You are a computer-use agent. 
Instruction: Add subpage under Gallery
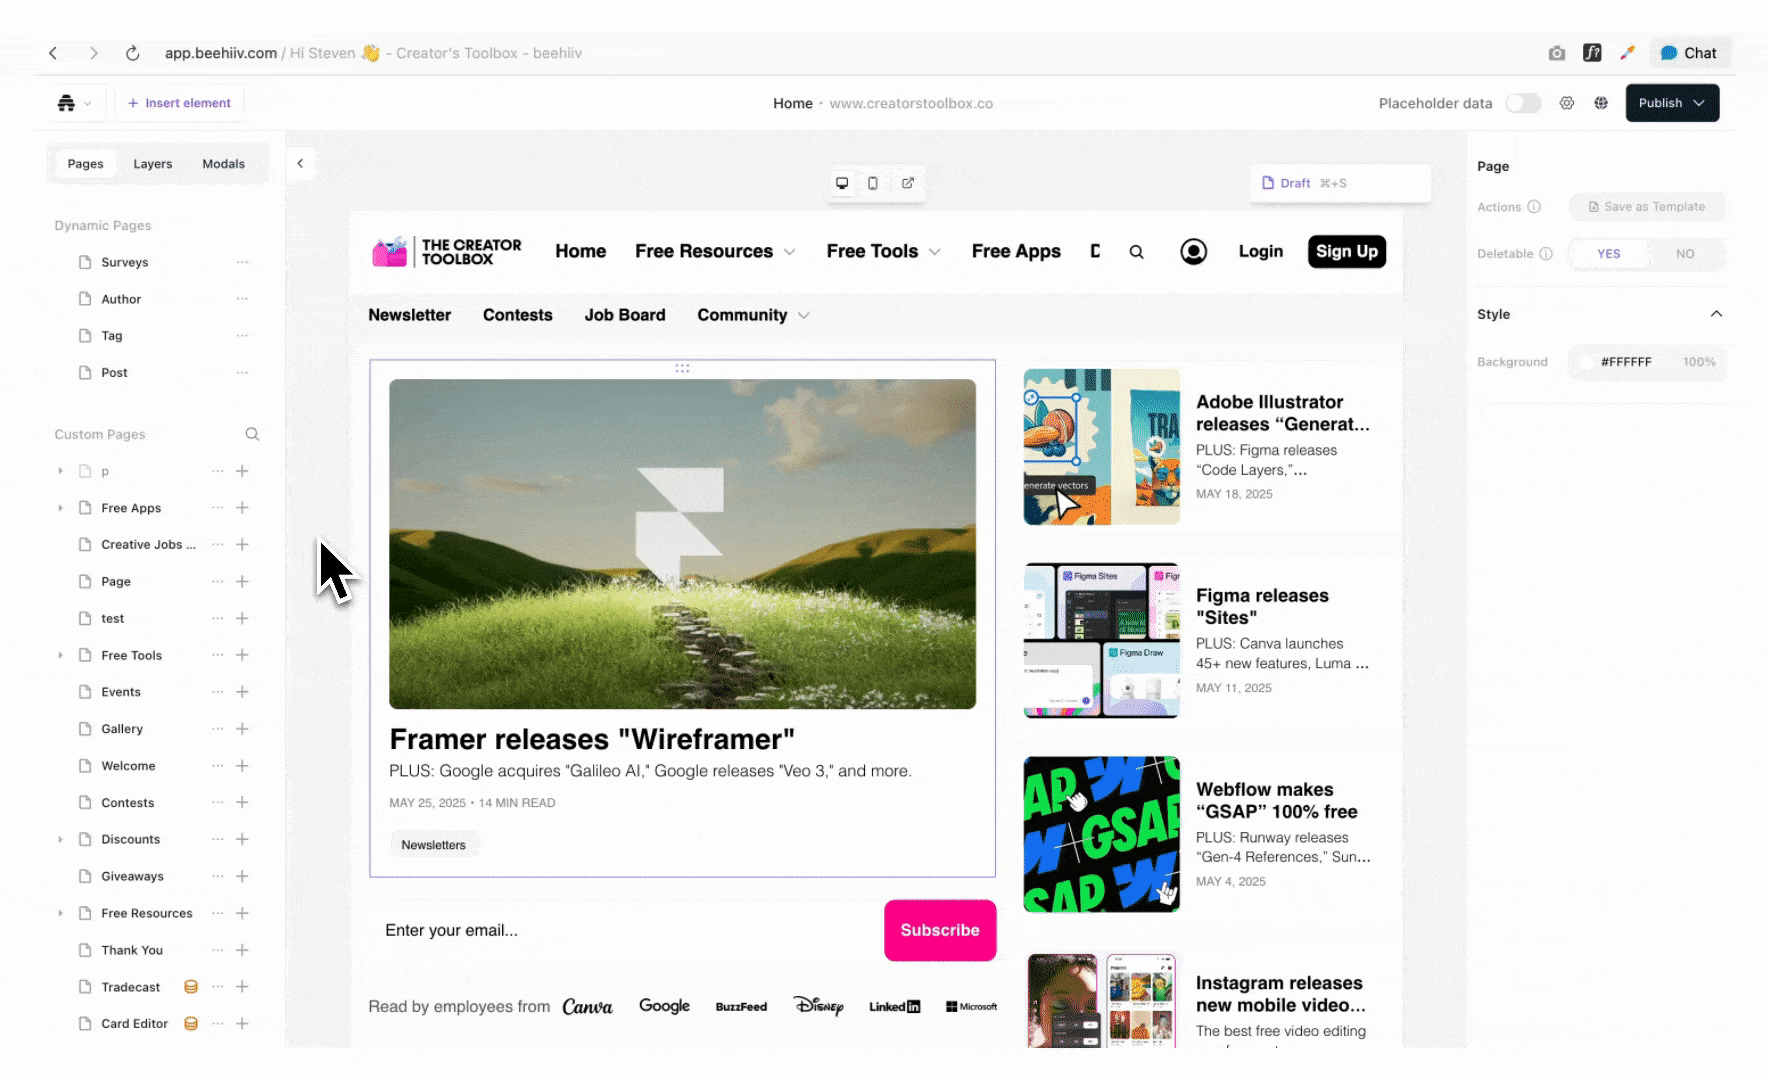click(242, 729)
